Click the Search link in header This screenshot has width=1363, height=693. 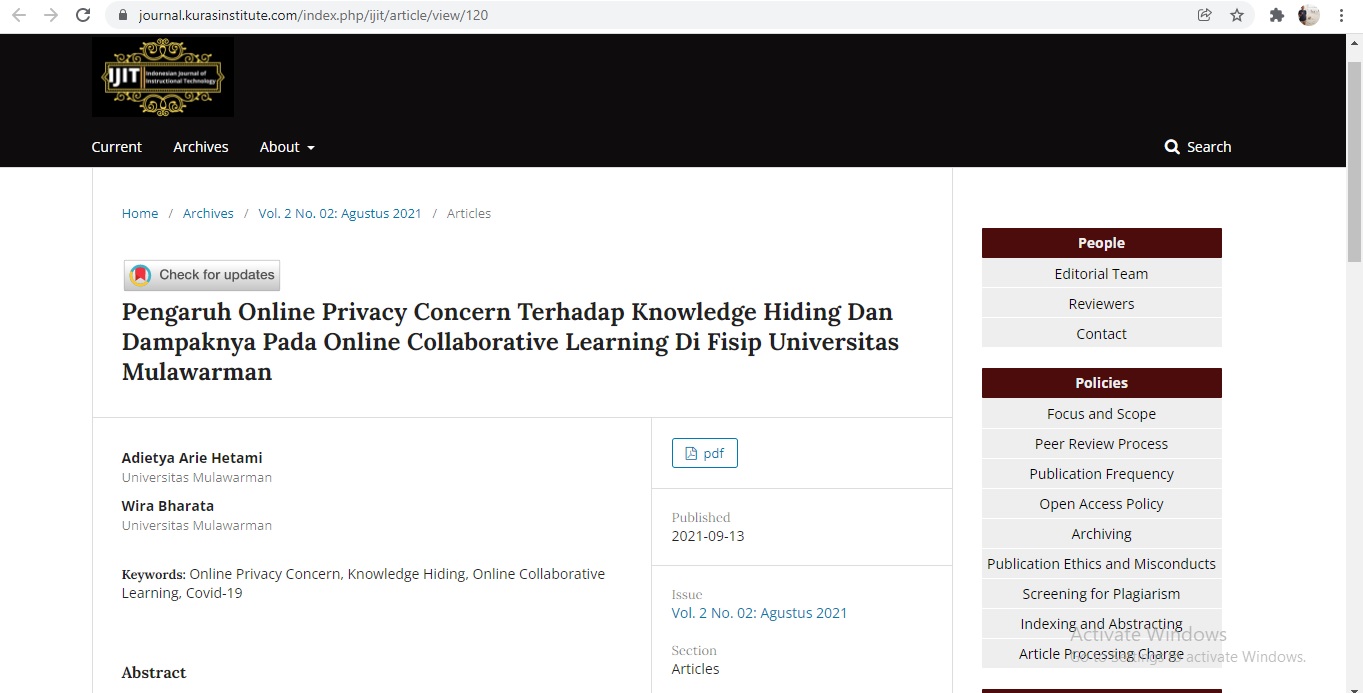click(1198, 147)
